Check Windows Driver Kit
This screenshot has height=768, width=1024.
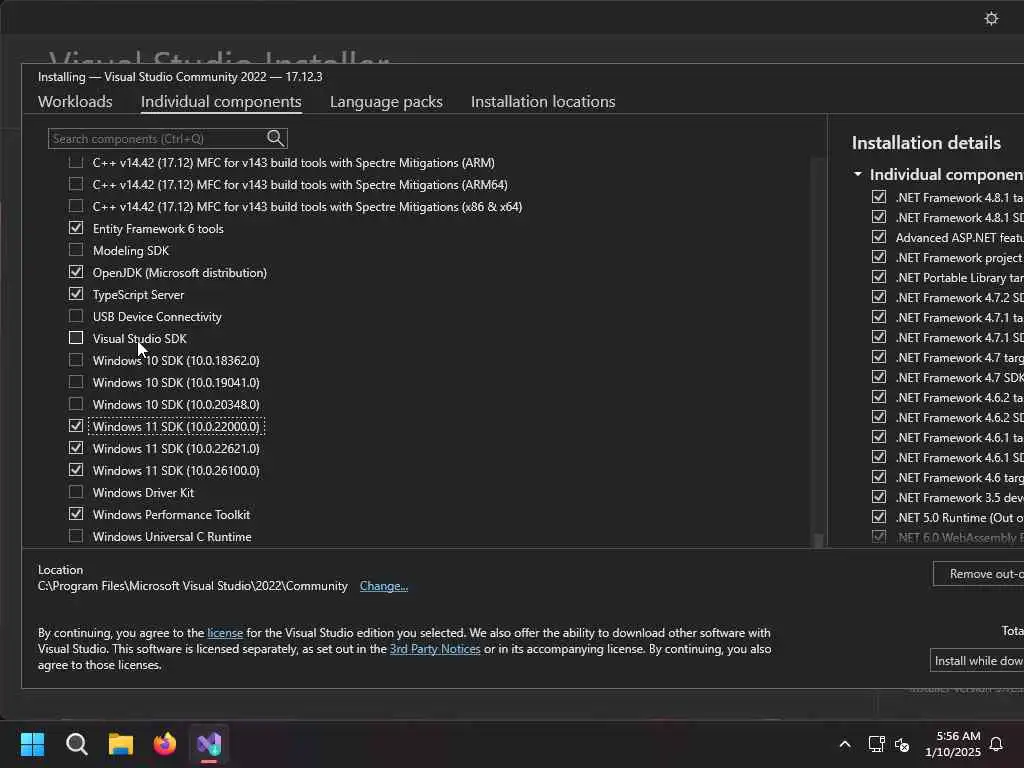(x=76, y=492)
